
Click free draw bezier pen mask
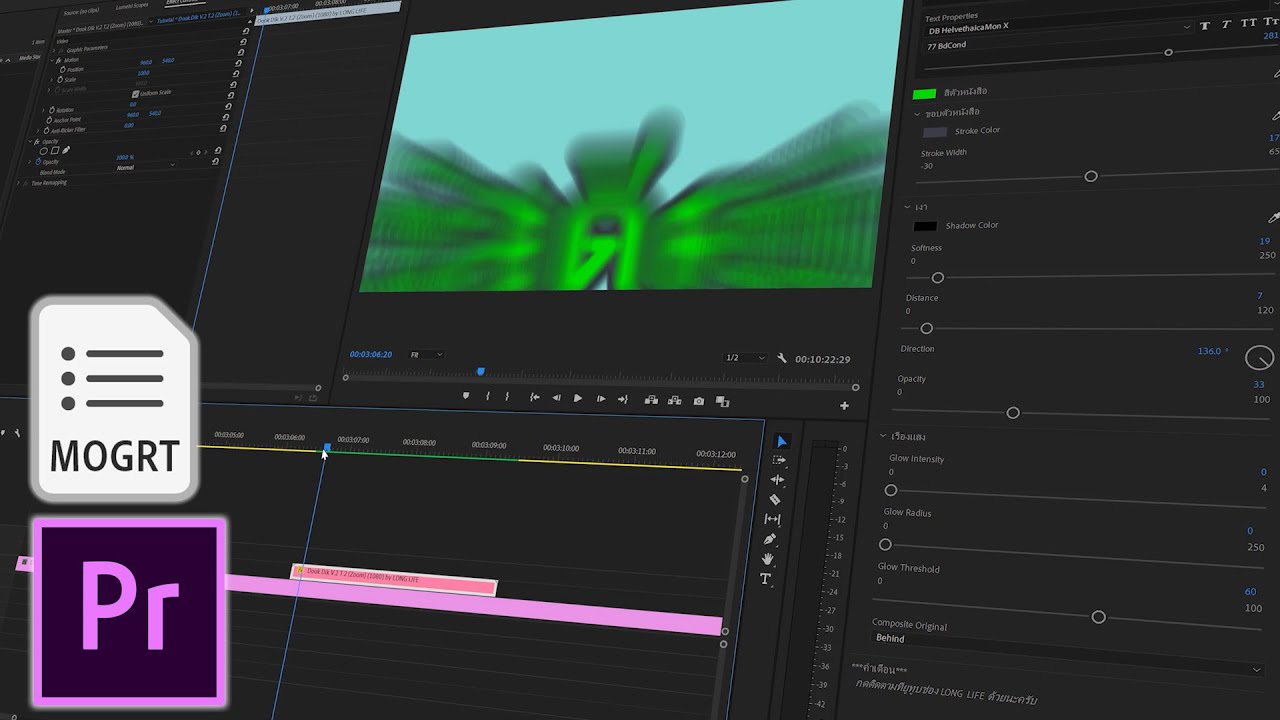click(x=66, y=151)
